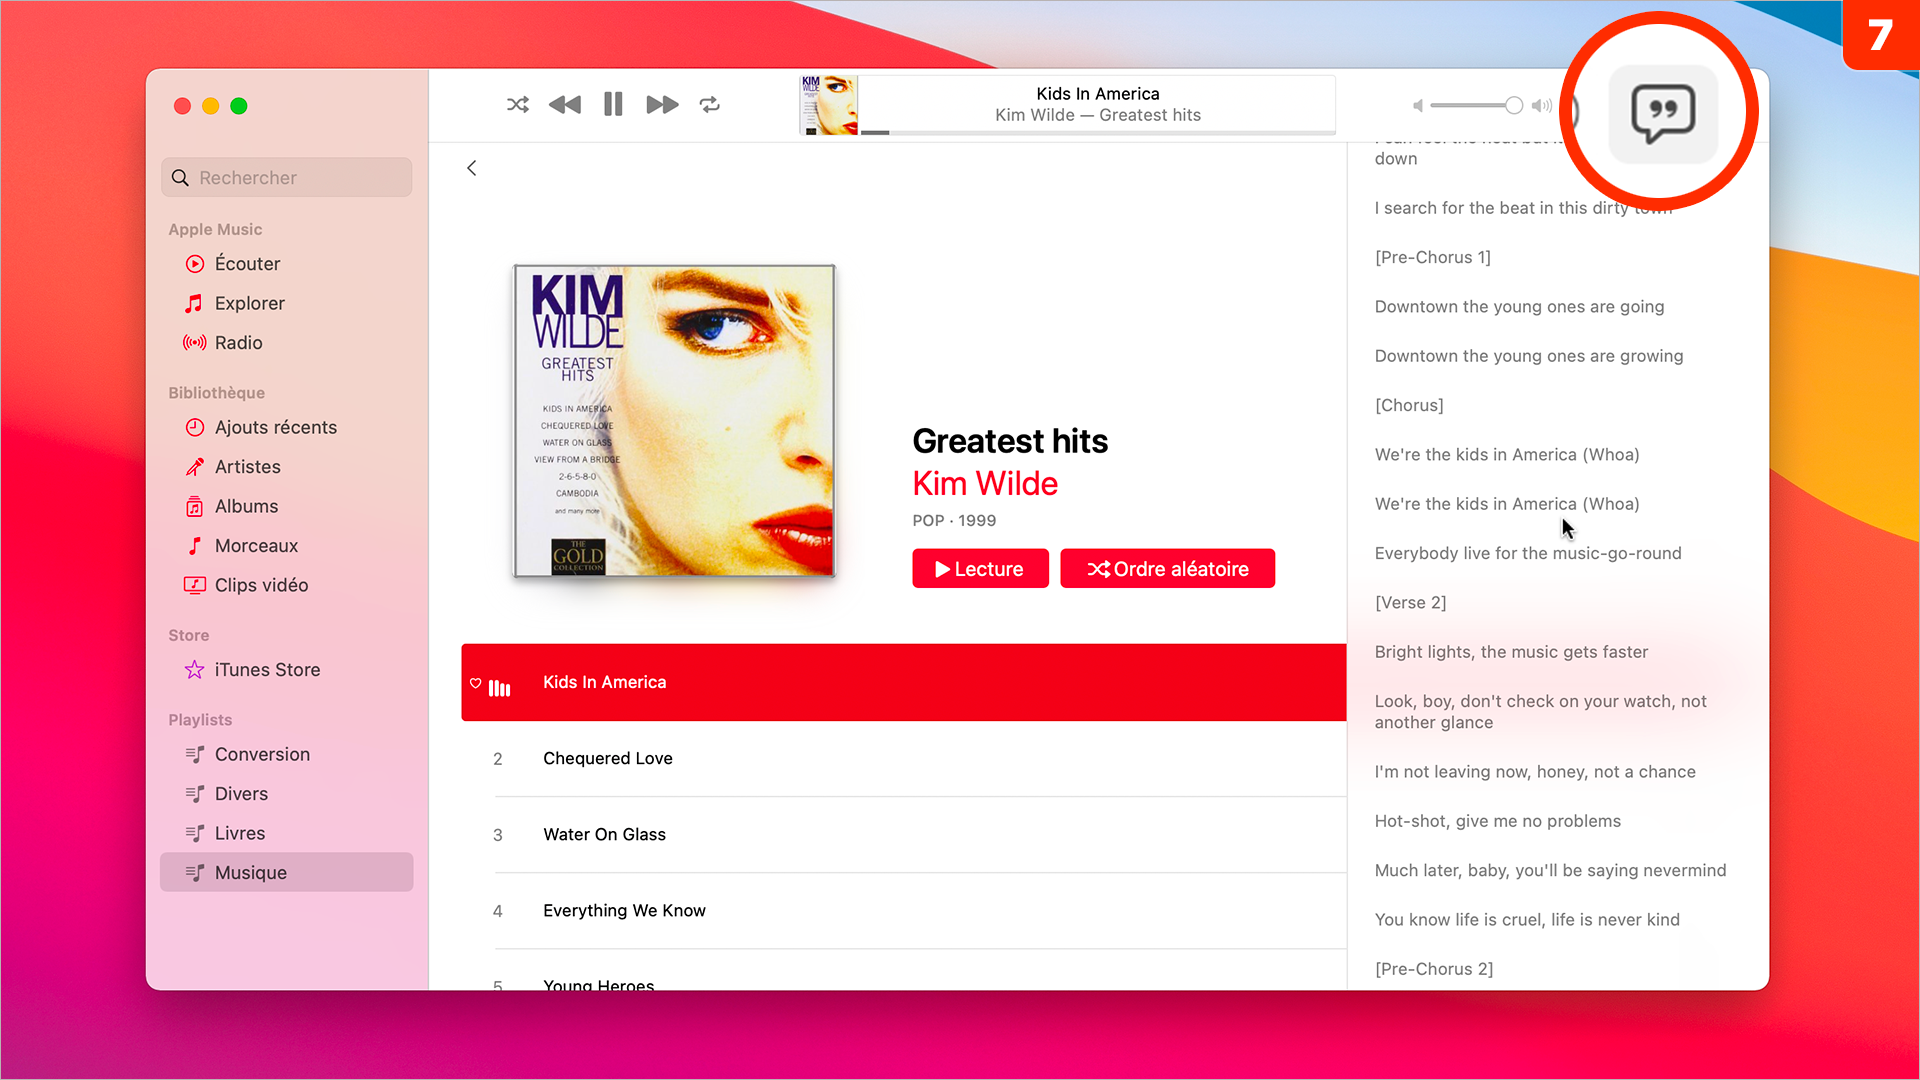Go back with the chevron arrow
1920x1080 pixels.
[472, 168]
